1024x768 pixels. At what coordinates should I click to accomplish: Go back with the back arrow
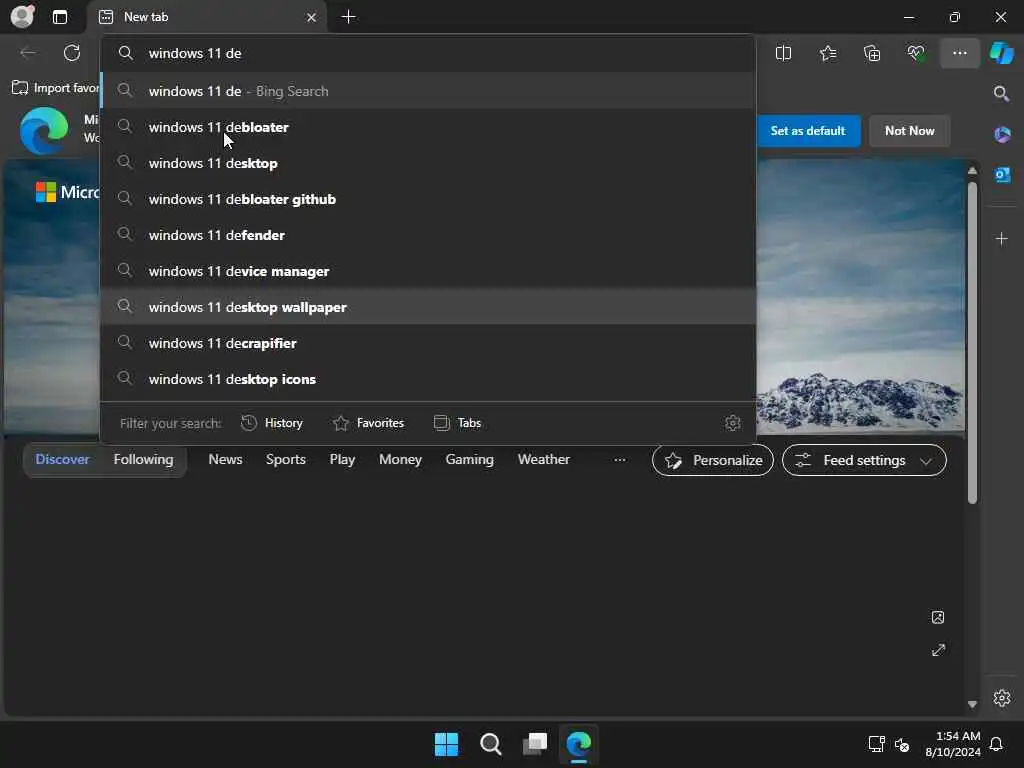point(28,53)
